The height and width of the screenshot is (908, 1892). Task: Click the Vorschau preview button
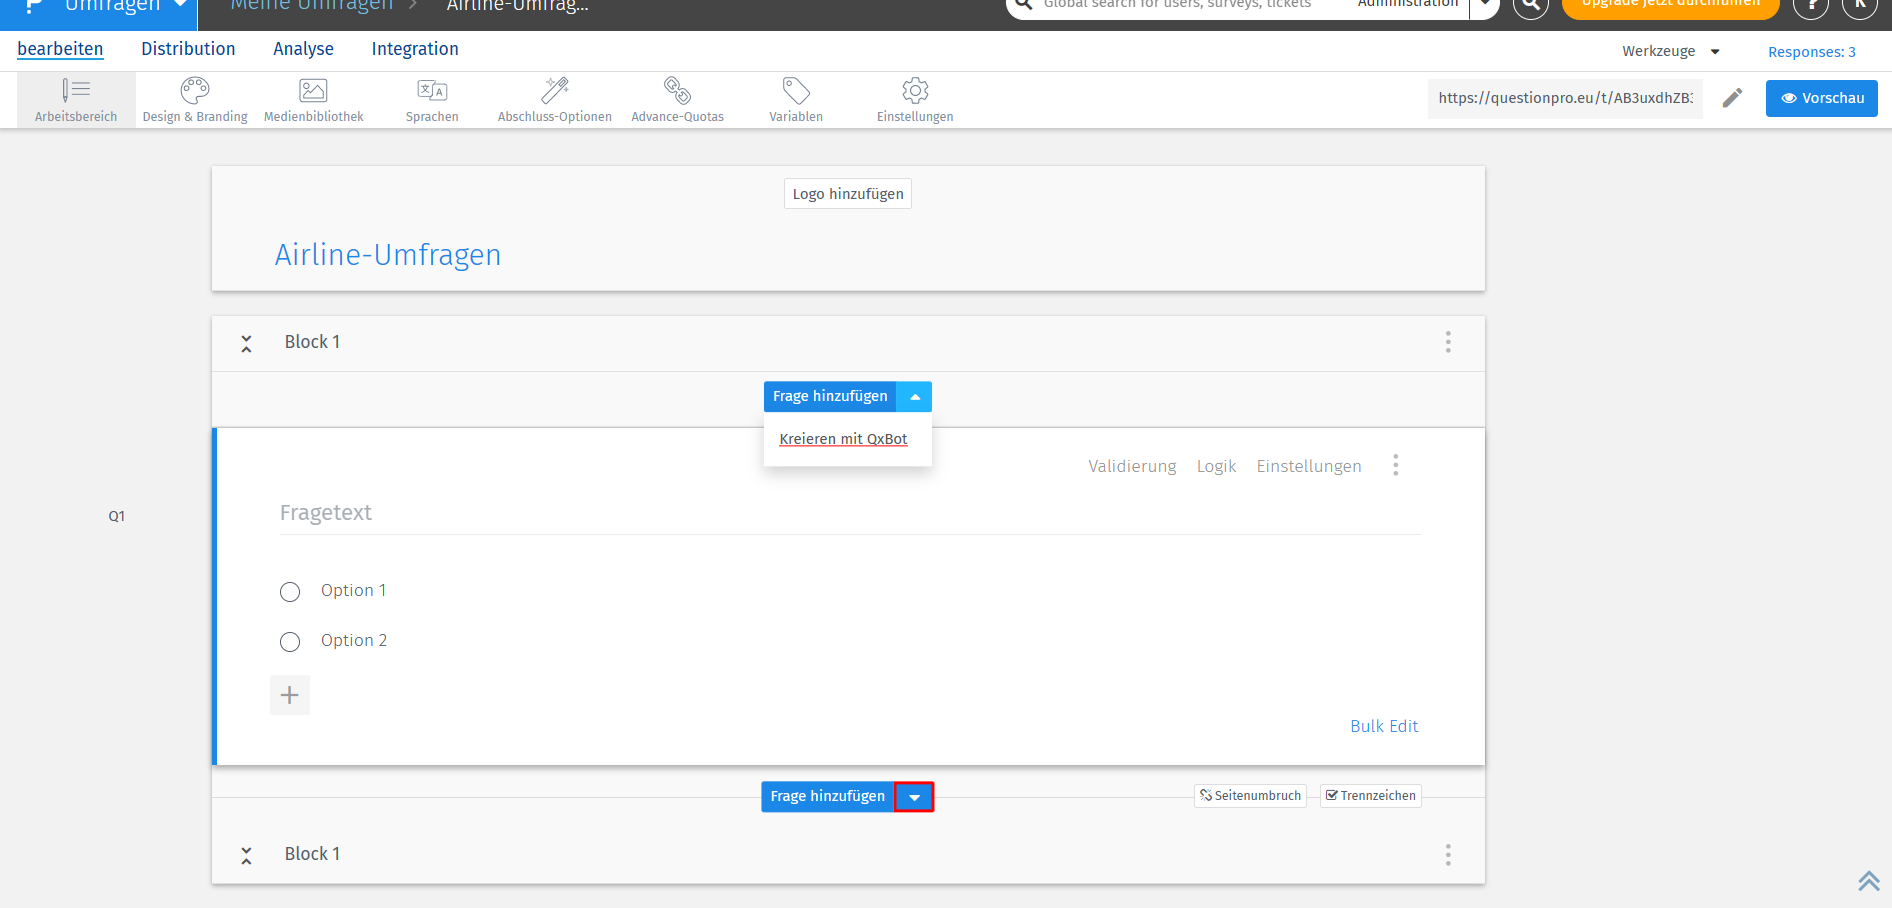point(1821,98)
